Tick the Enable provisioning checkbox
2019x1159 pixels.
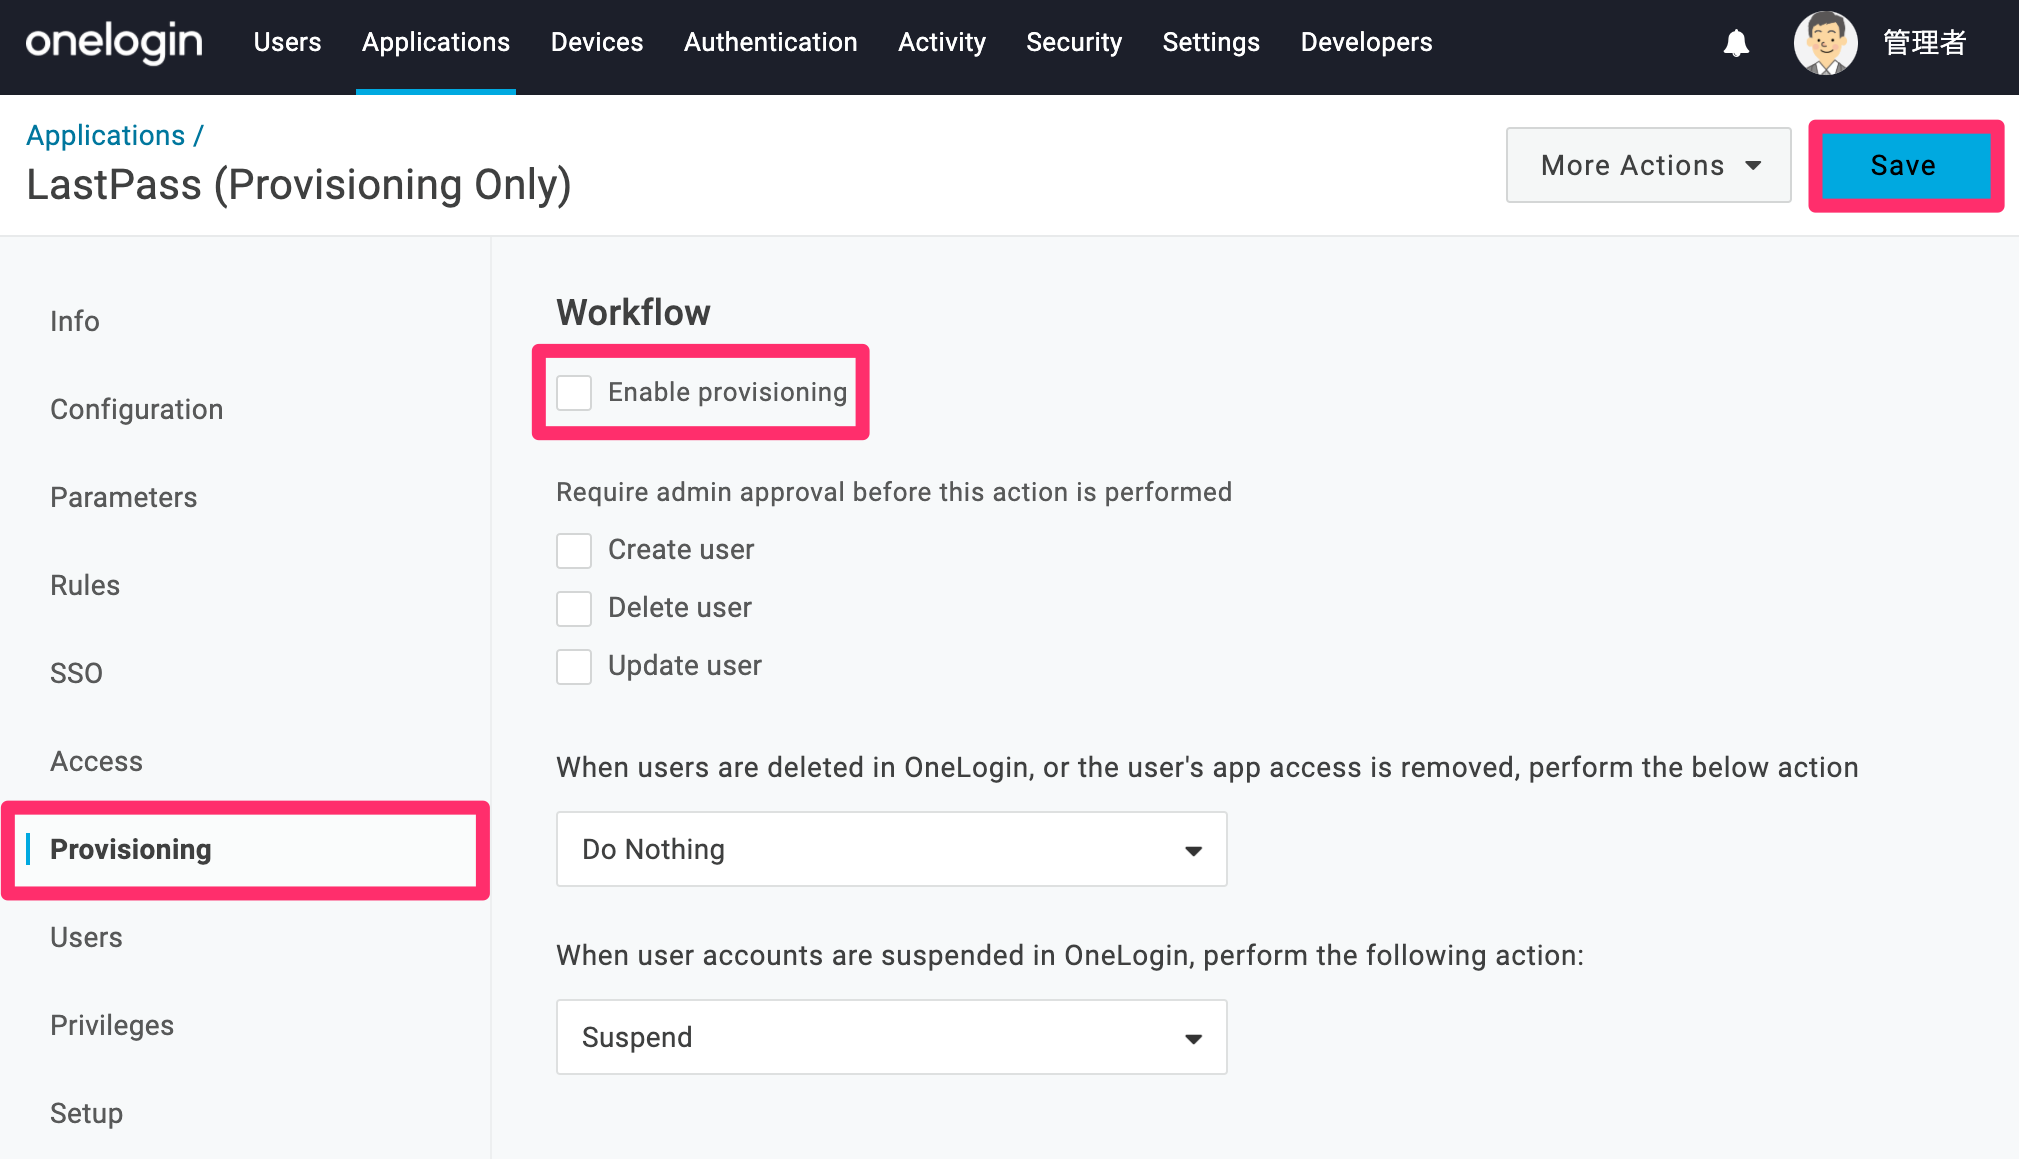tap(574, 392)
